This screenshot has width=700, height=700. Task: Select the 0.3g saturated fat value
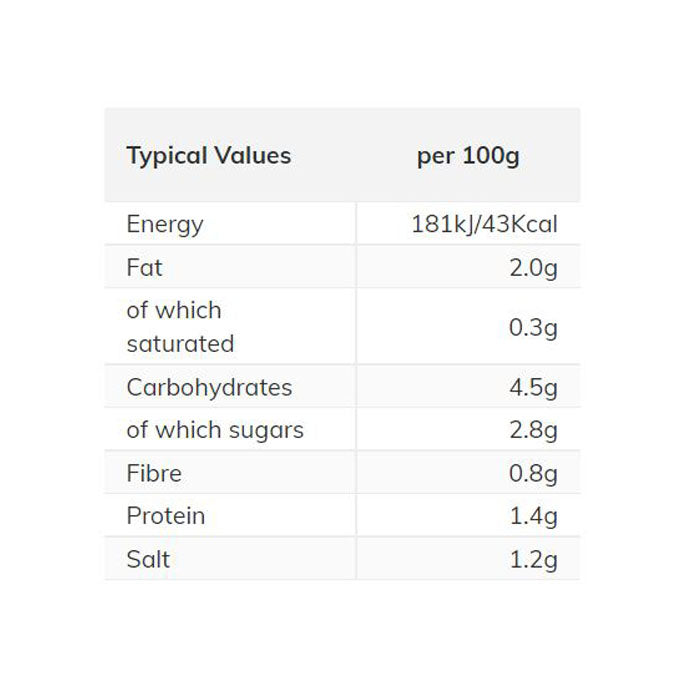533,327
